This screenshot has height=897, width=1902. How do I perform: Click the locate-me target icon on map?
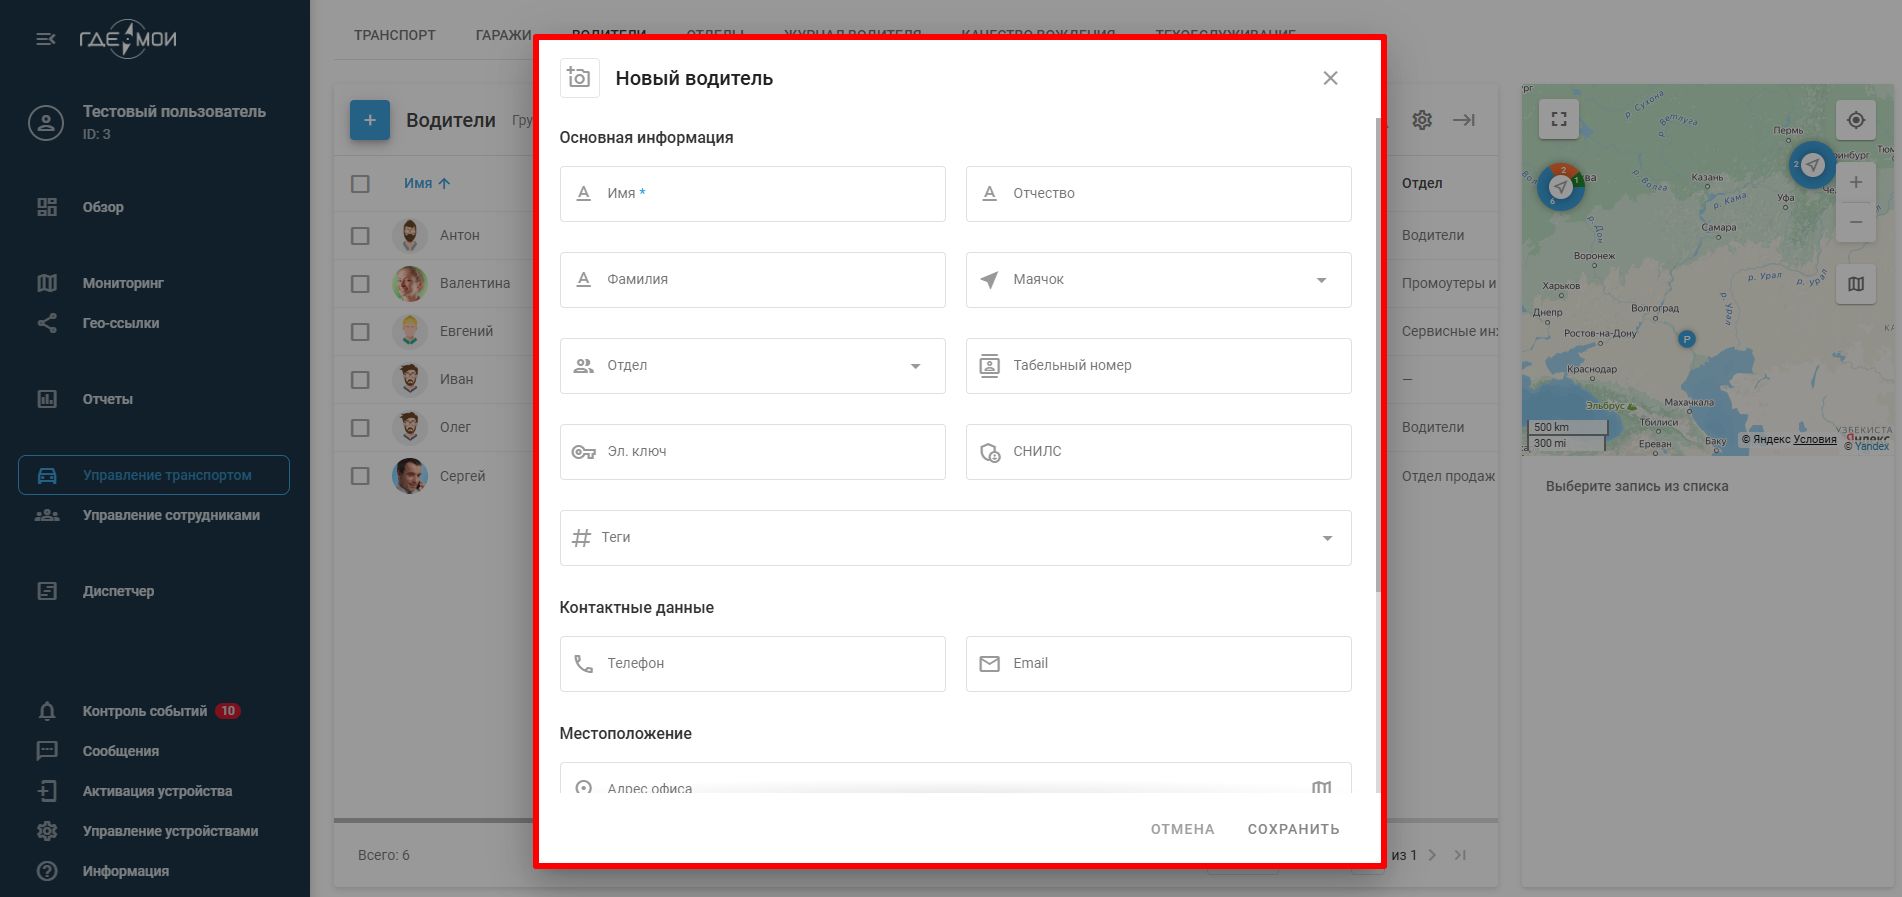pyautogui.click(x=1856, y=120)
